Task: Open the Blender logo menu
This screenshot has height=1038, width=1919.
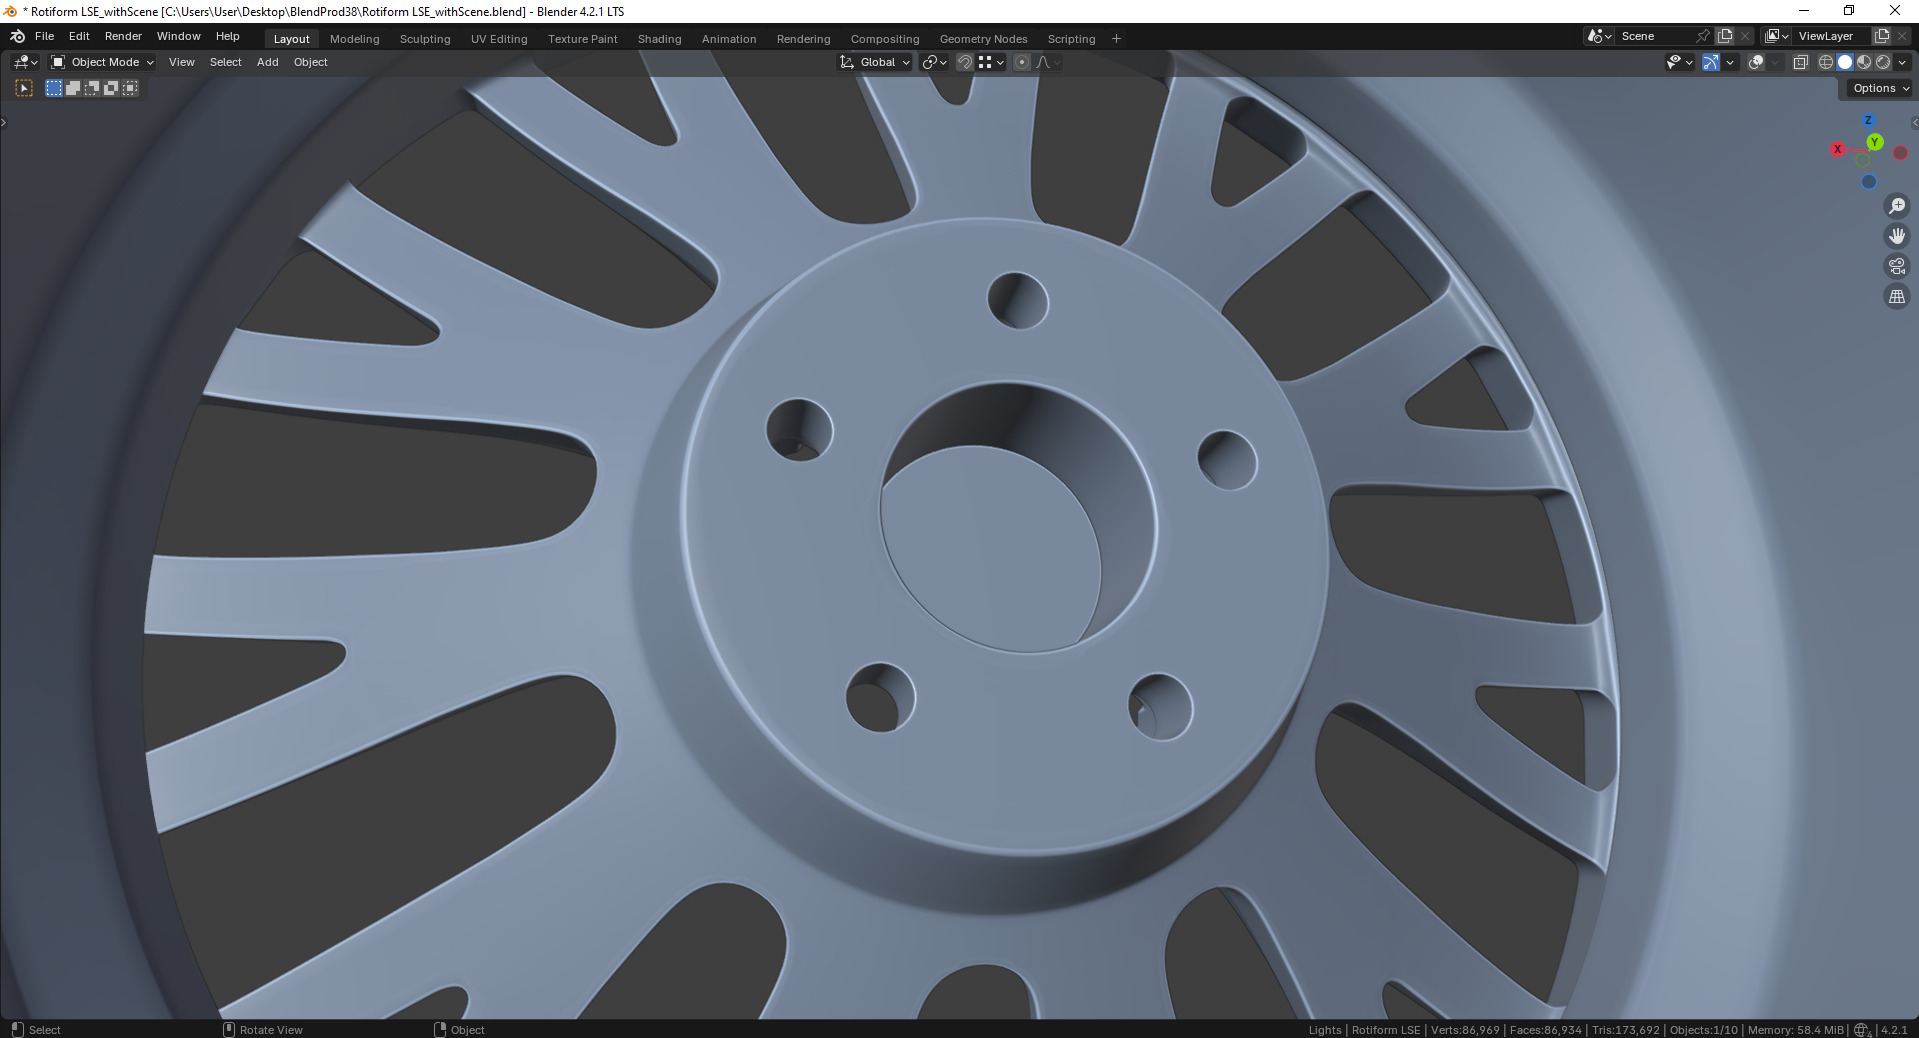Action: tap(17, 36)
